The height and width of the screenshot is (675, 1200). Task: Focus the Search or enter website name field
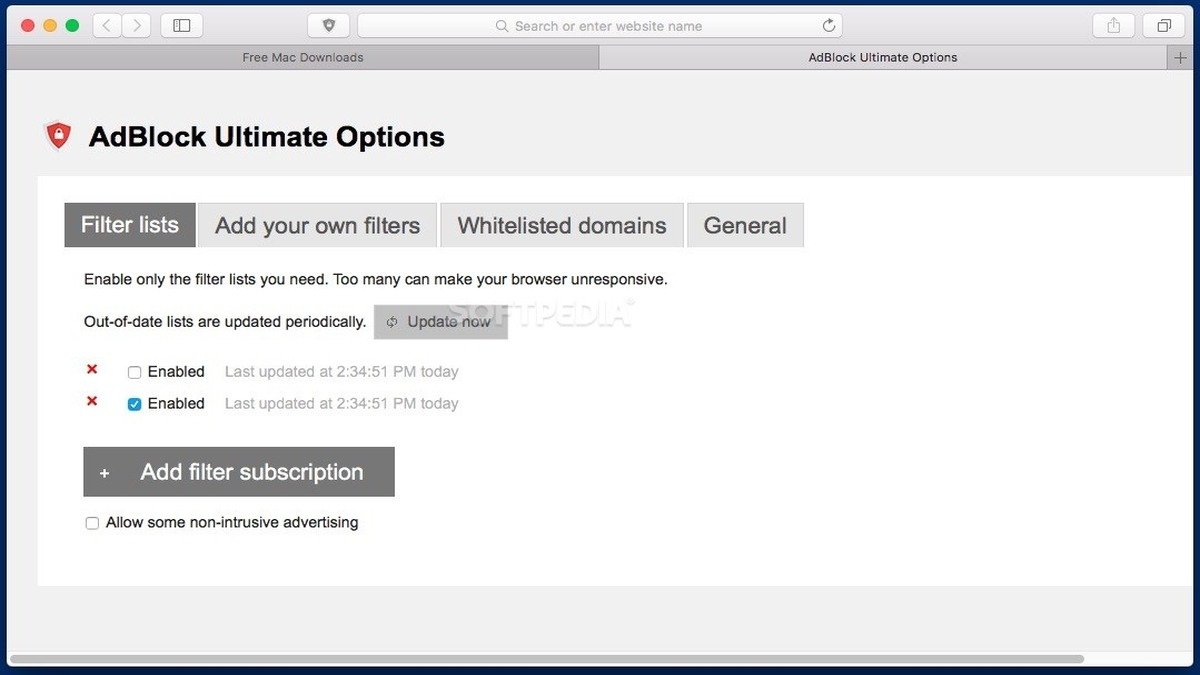pos(600,25)
